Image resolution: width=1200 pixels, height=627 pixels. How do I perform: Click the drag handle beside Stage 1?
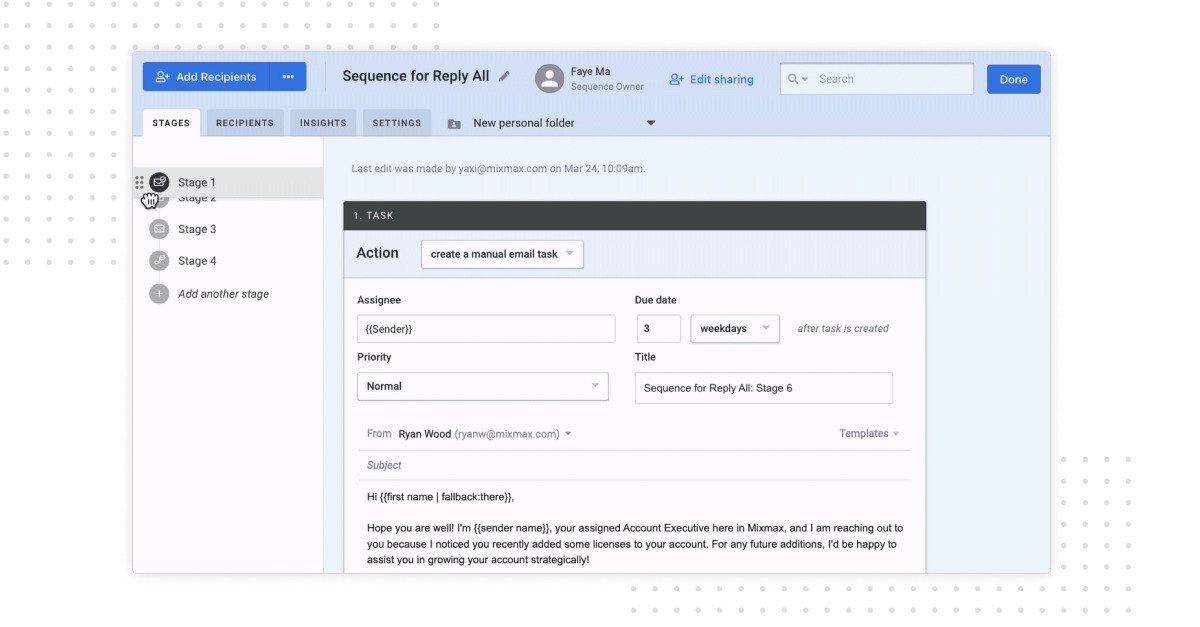point(139,182)
